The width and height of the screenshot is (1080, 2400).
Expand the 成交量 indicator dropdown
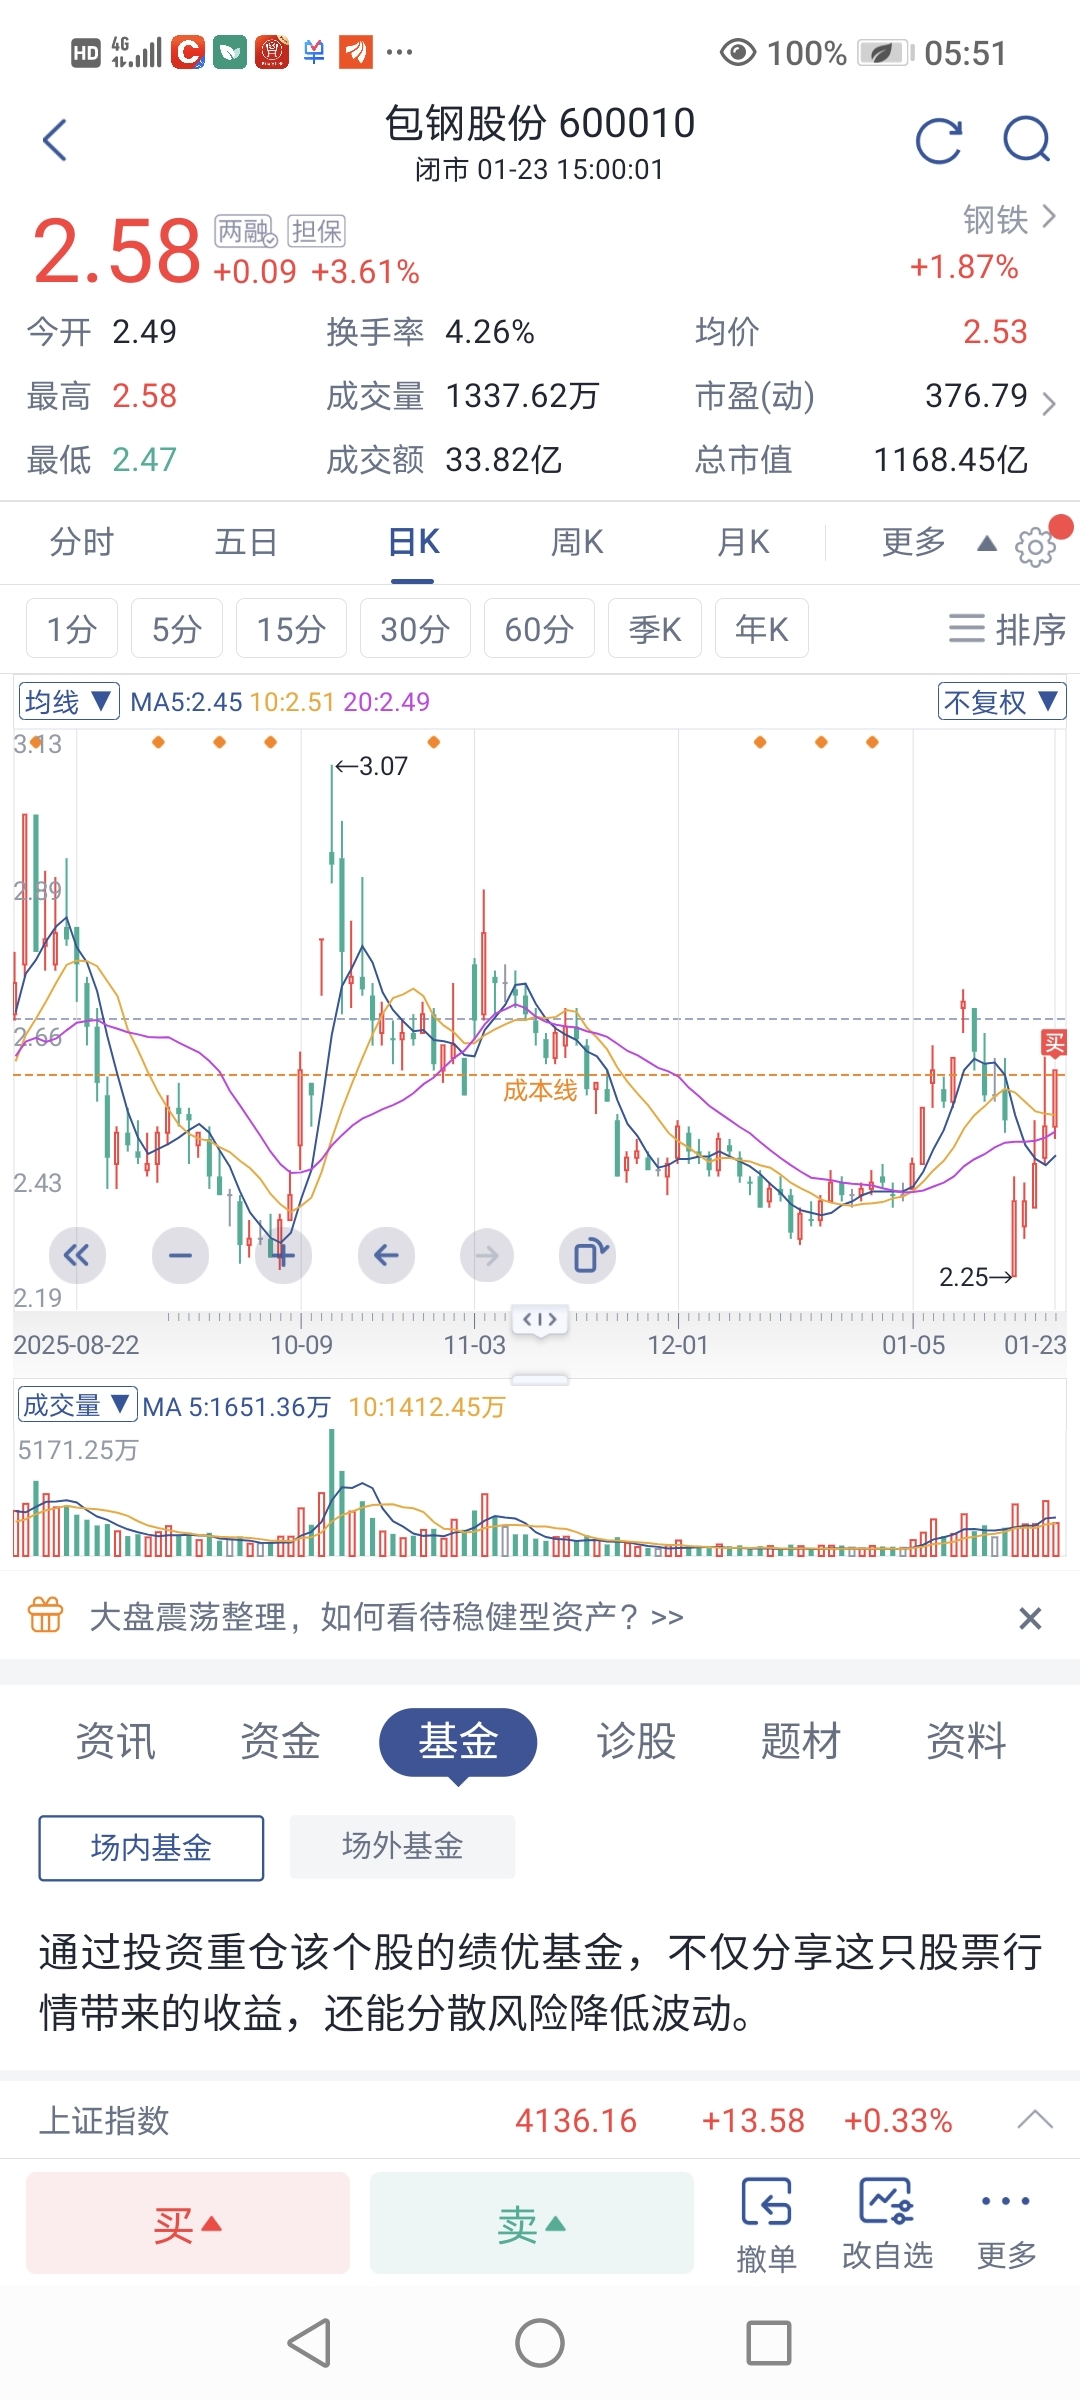pyautogui.click(x=77, y=1405)
